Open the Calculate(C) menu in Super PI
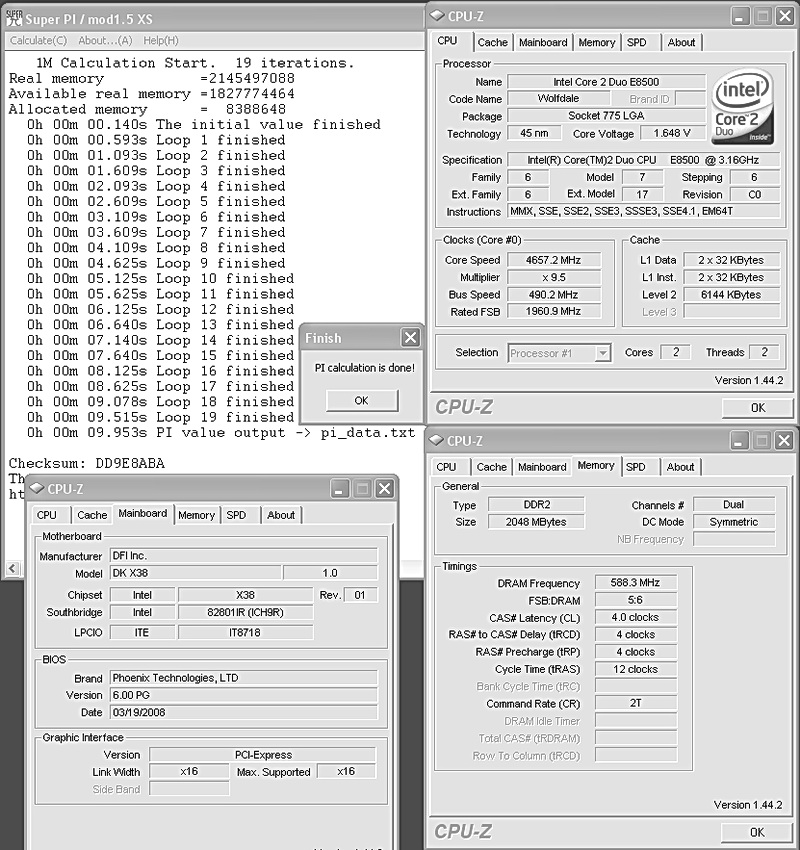This screenshot has width=800, height=850. 38,40
